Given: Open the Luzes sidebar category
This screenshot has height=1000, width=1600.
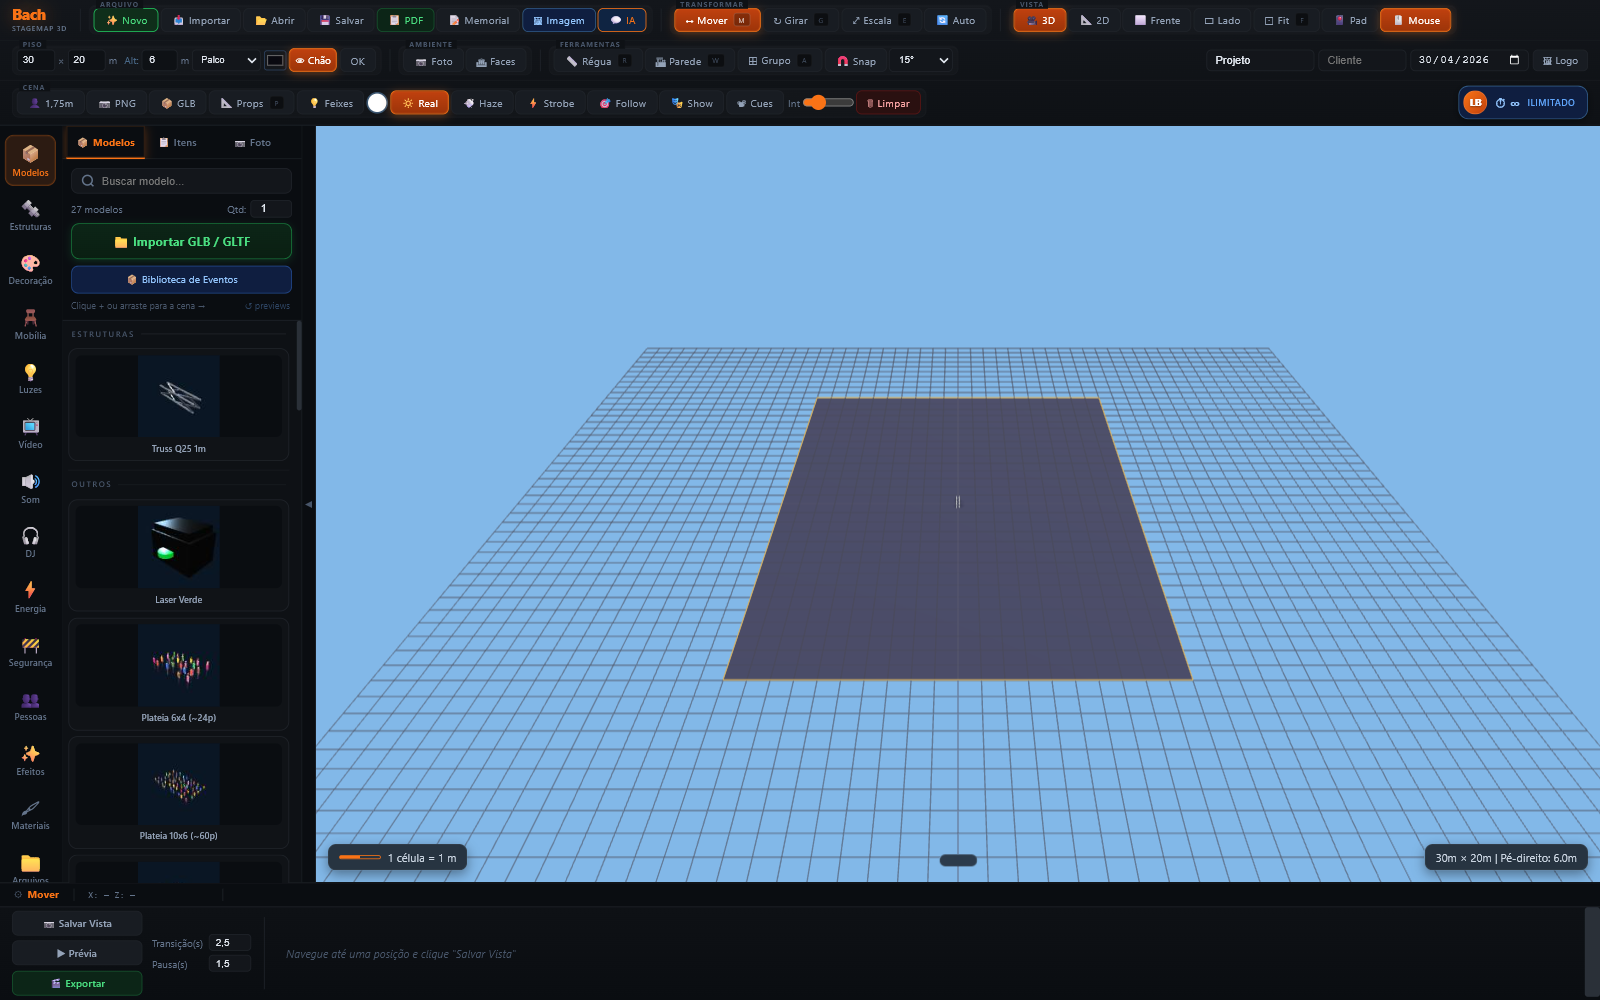Looking at the screenshot, I should [x=30, y=378].
